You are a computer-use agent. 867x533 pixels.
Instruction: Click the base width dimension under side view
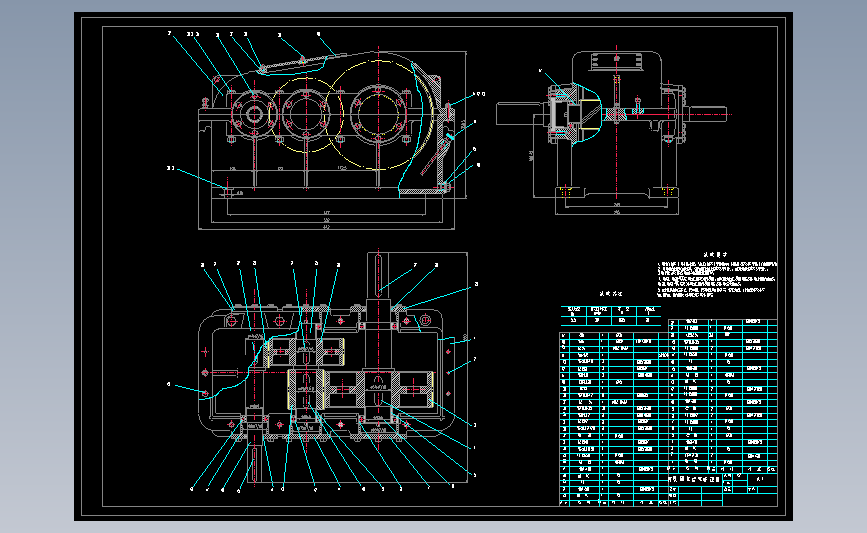click(x=617, y=212)
